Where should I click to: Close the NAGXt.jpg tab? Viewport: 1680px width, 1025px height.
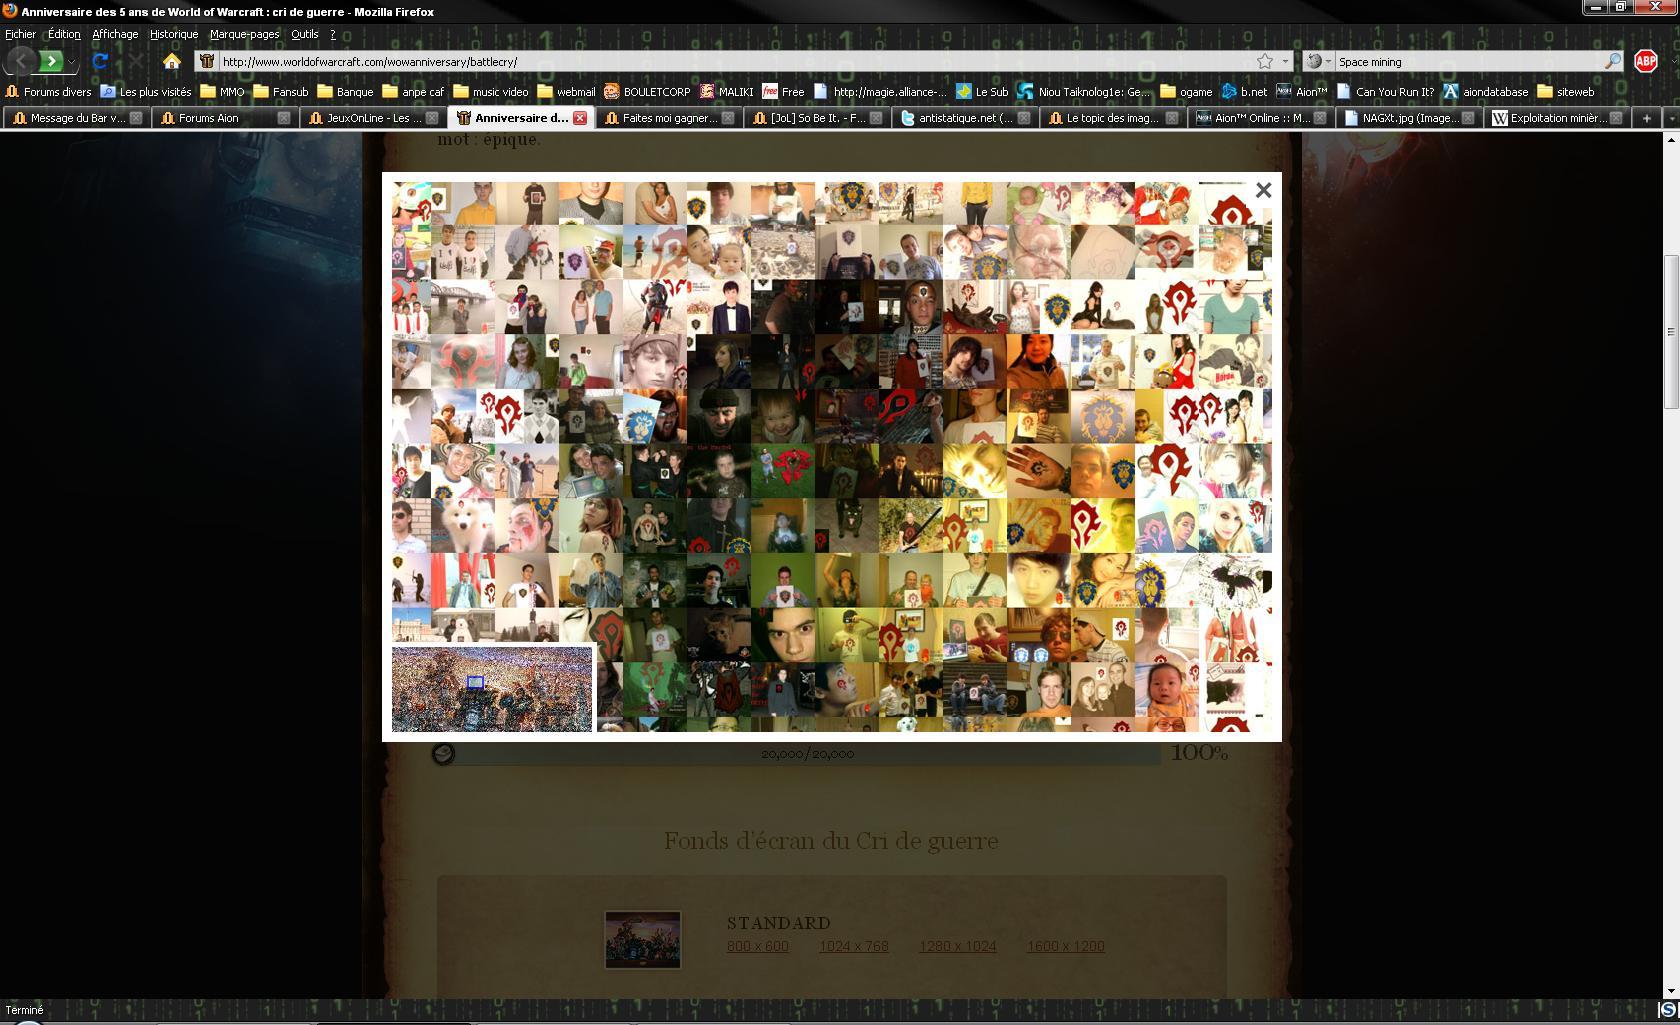pos(1468,118)
